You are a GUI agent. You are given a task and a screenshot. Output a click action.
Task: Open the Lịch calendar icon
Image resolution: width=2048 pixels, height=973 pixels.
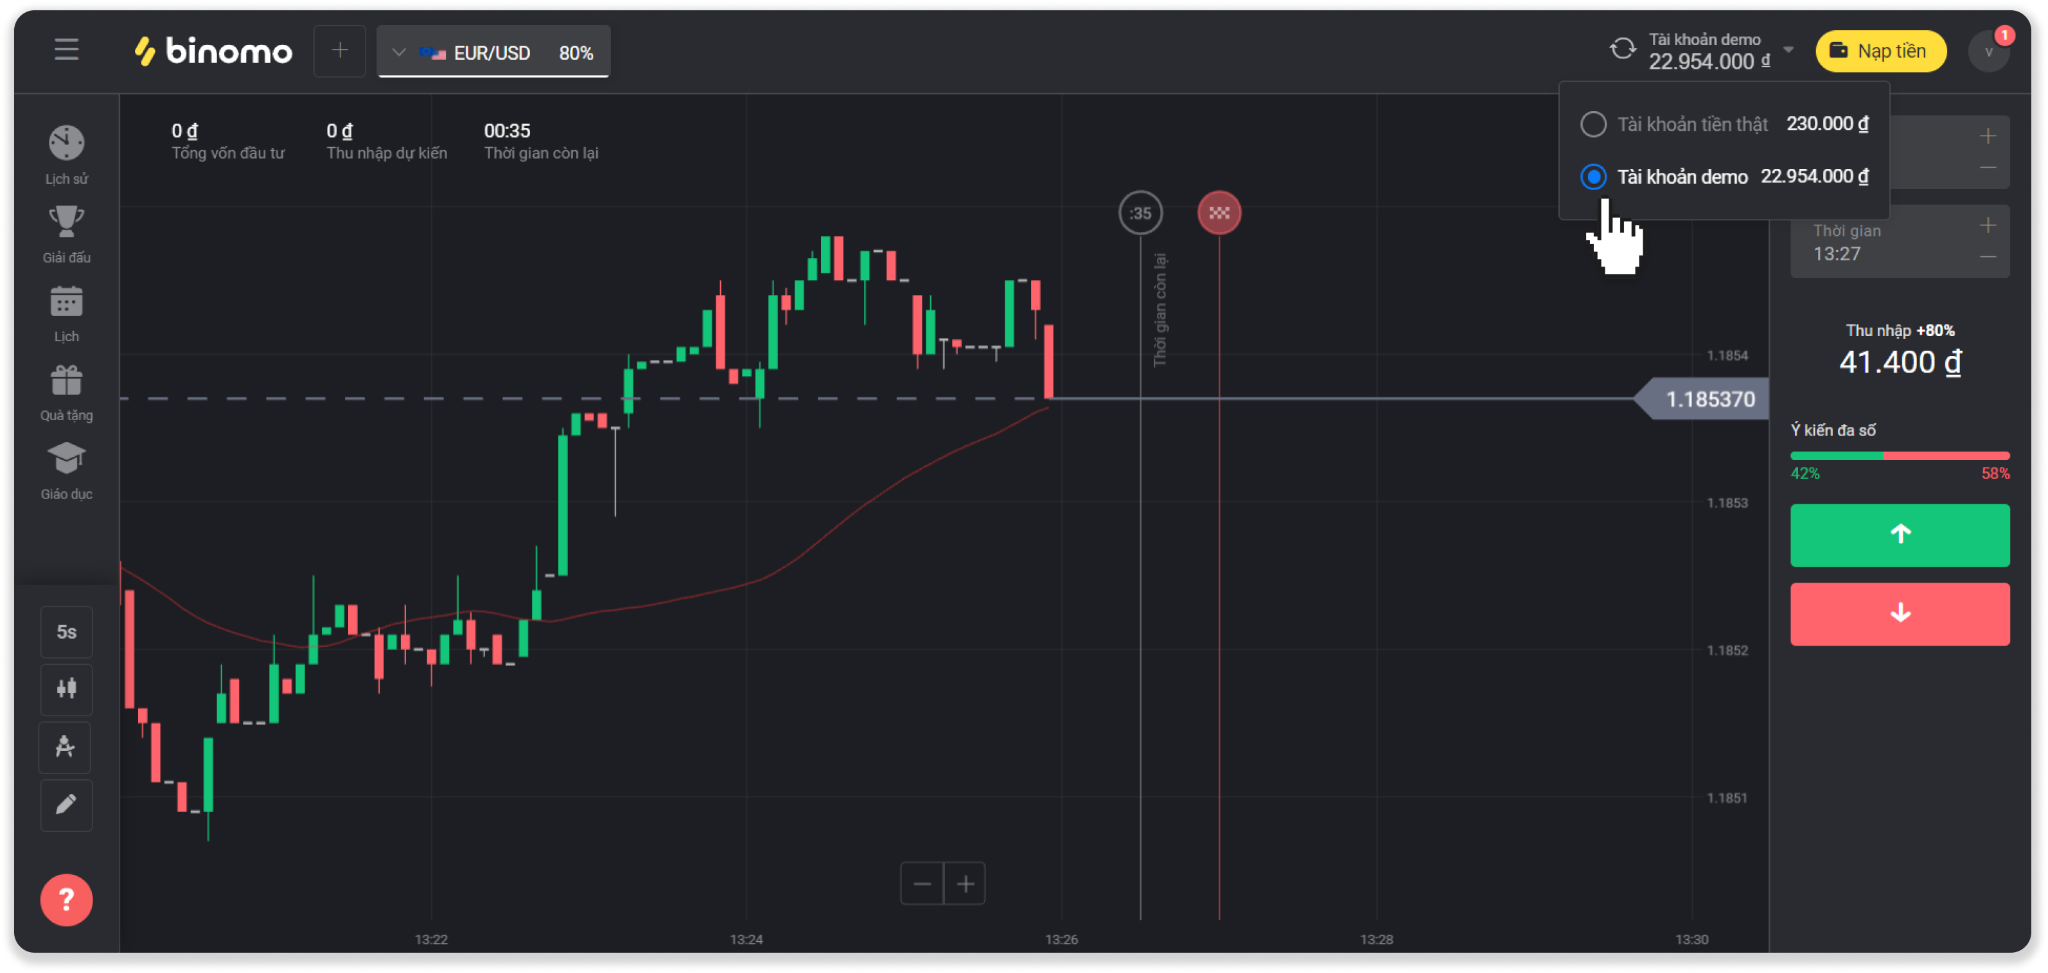66,302
